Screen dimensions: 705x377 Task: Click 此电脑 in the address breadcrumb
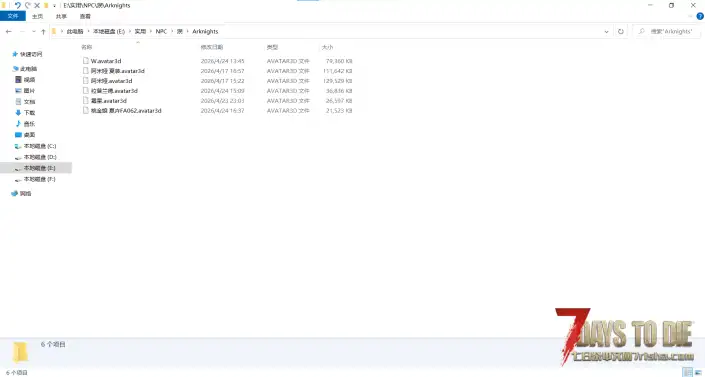tap(75, 31)
